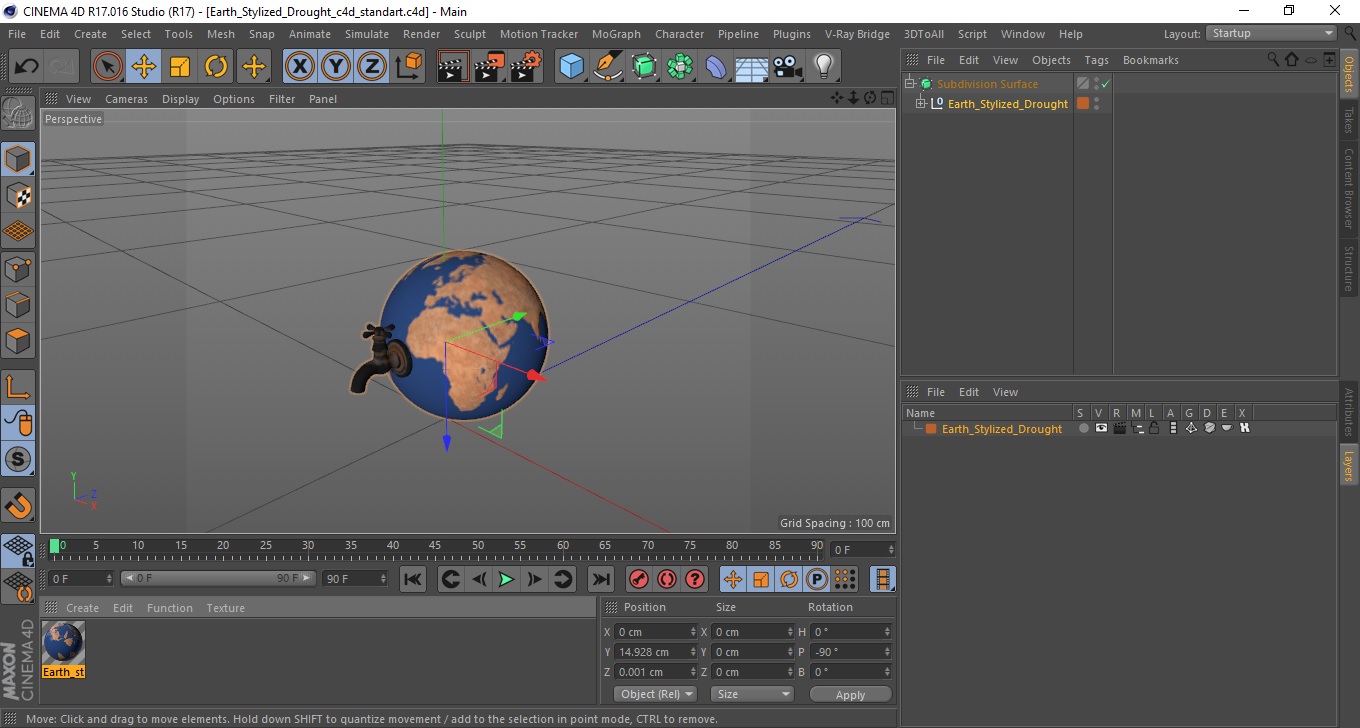Toggle layer visibility eye icon
The width and height of the screenshot is (1360, 728).
[1101, 428]
